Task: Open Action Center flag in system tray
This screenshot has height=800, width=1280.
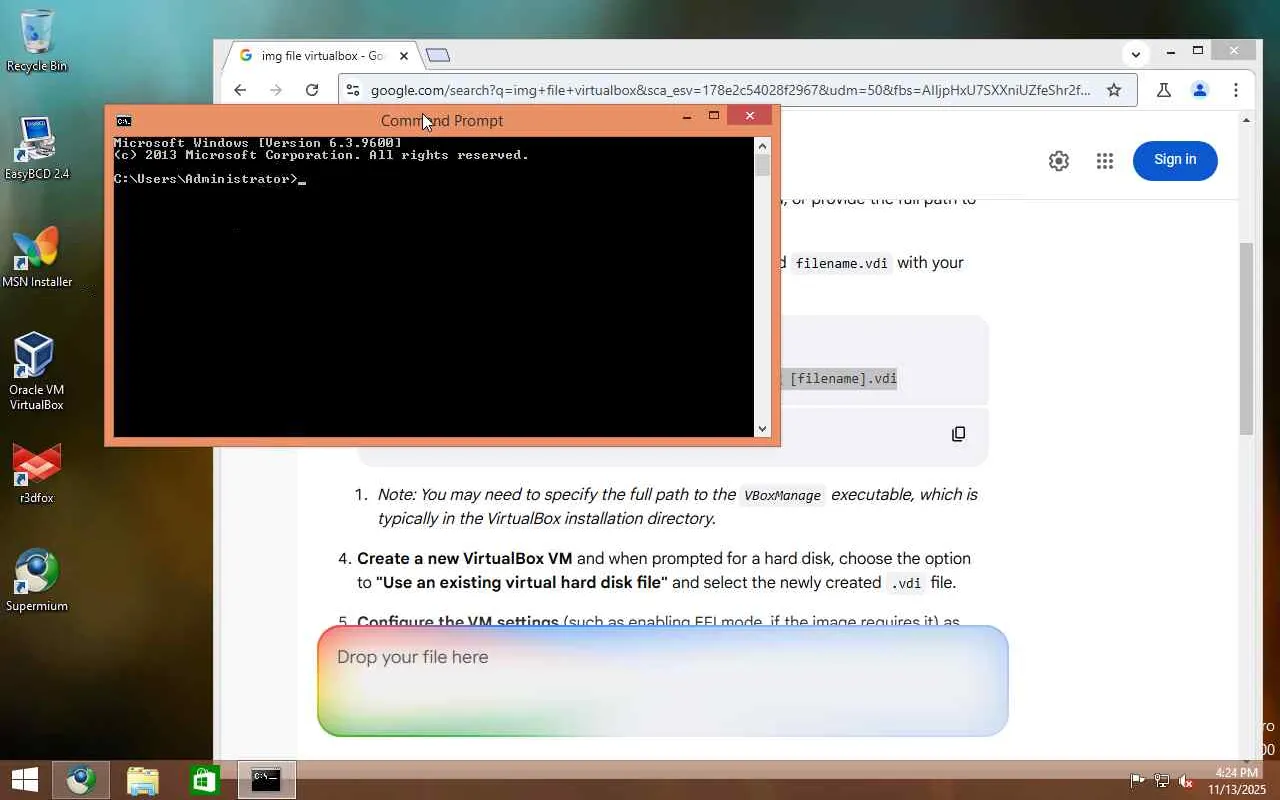Action: pos(1138,781)
